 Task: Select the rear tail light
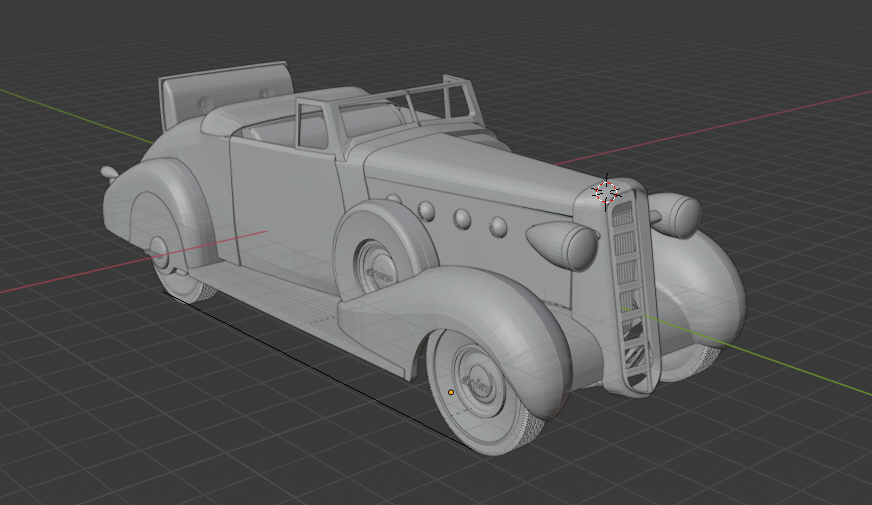pos(110,173)
